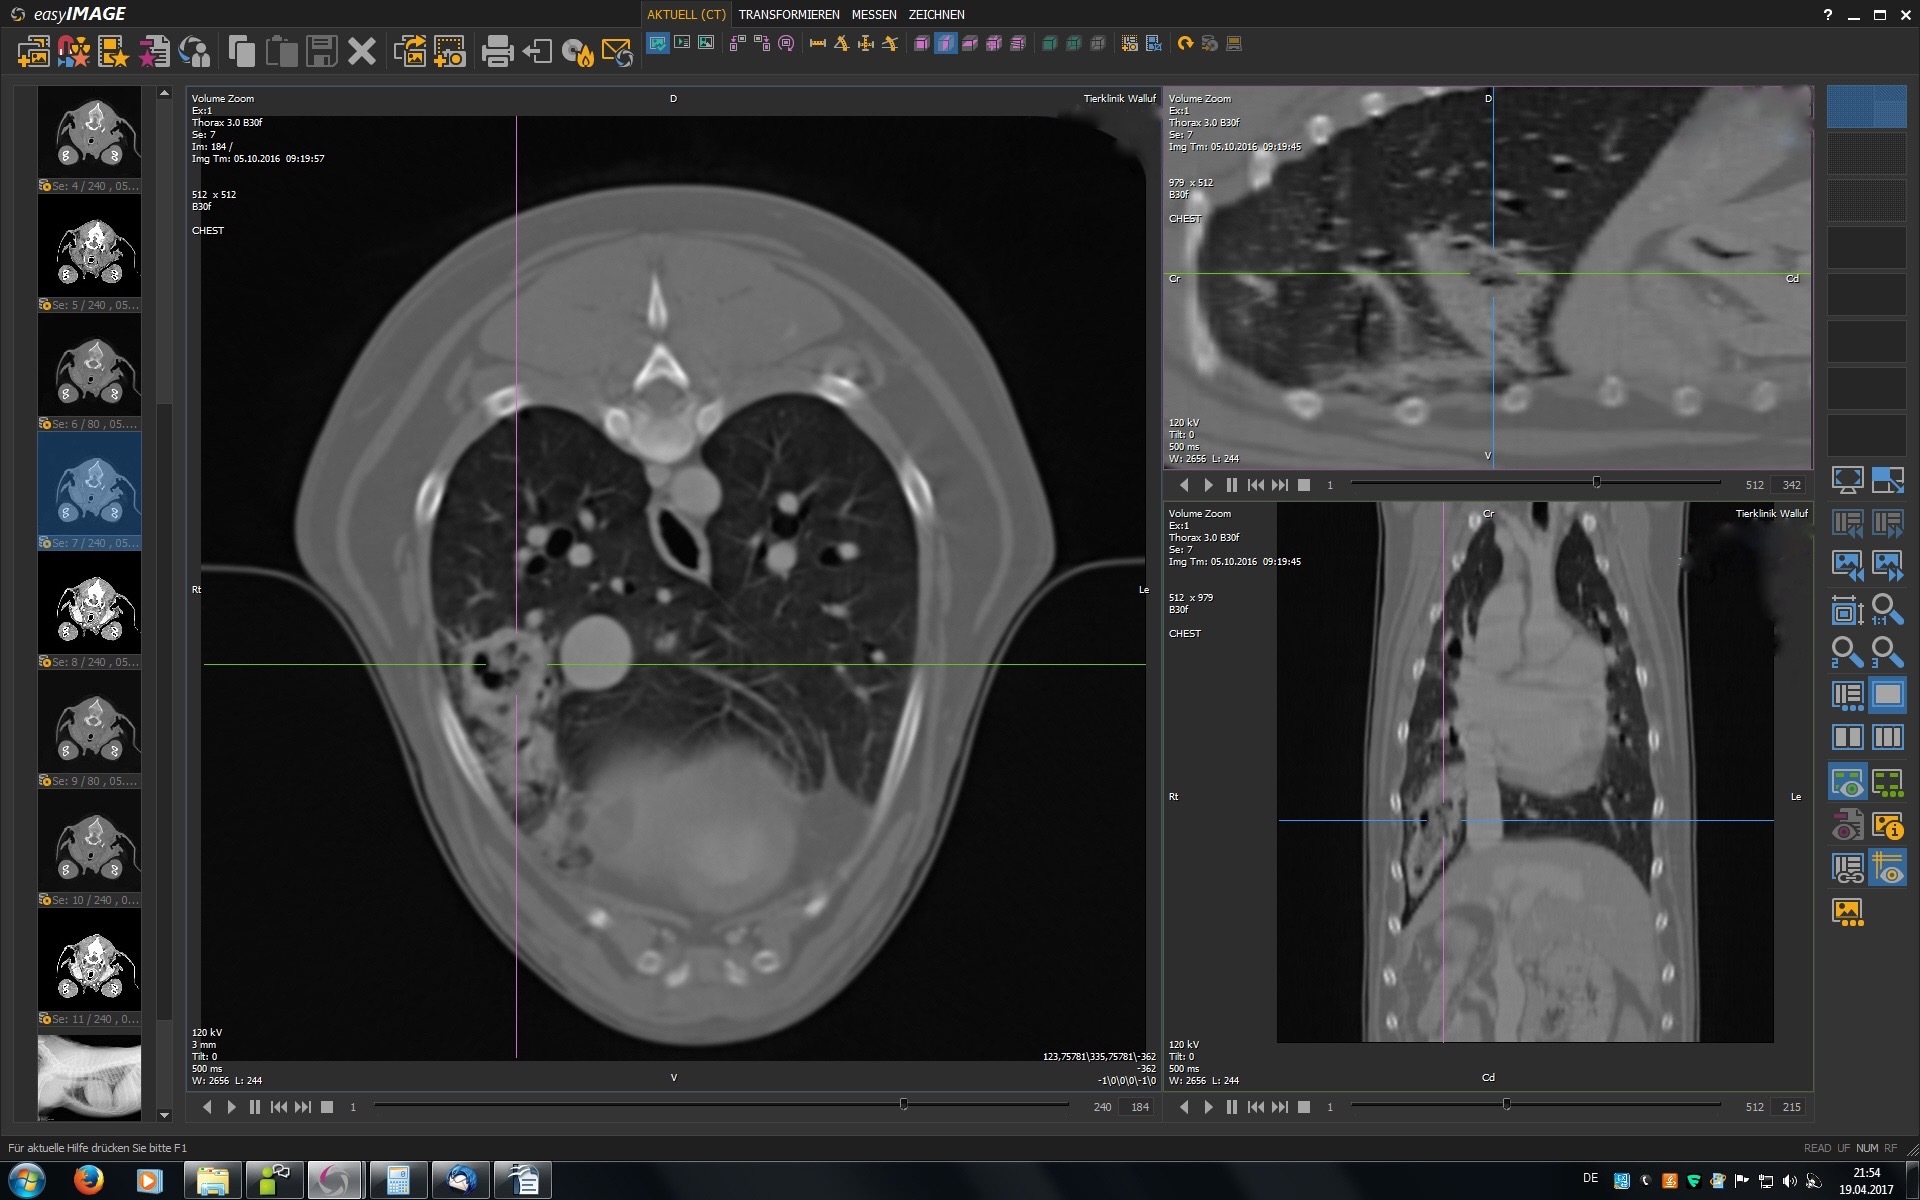The height and width of the screenshot is (1200, 1920).
Task: Click the print icon in toolbar
Action: pyautogui.click(x=497, y=51)
